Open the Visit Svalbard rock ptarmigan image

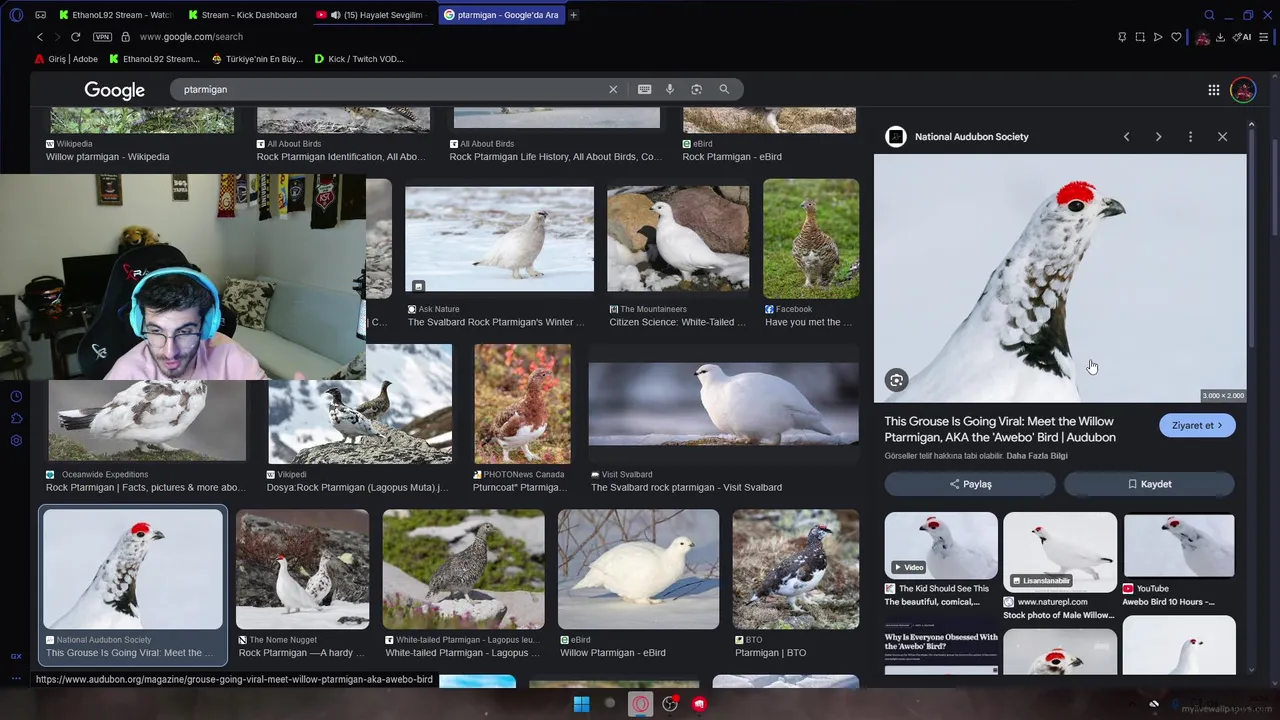point(723,404)
